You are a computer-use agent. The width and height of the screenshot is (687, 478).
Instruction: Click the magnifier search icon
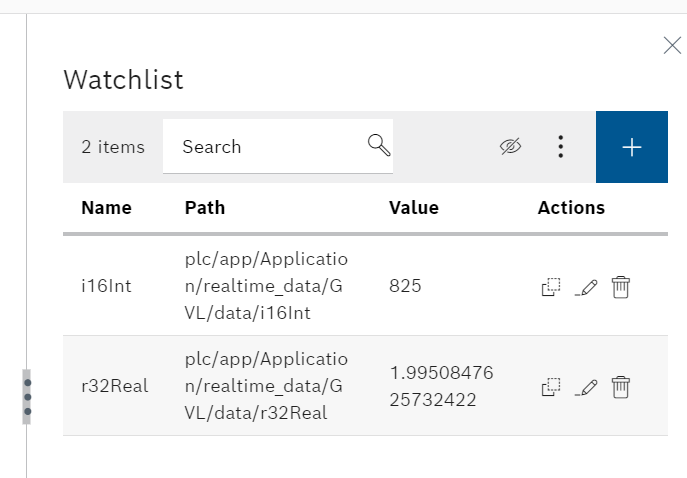tap(379, 145)
